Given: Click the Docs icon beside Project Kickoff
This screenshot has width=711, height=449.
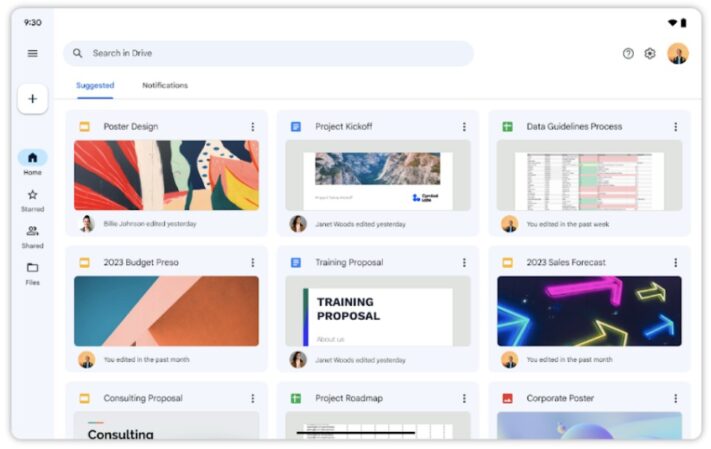Looking at the screenshot, I should click(x=296, y=127).
